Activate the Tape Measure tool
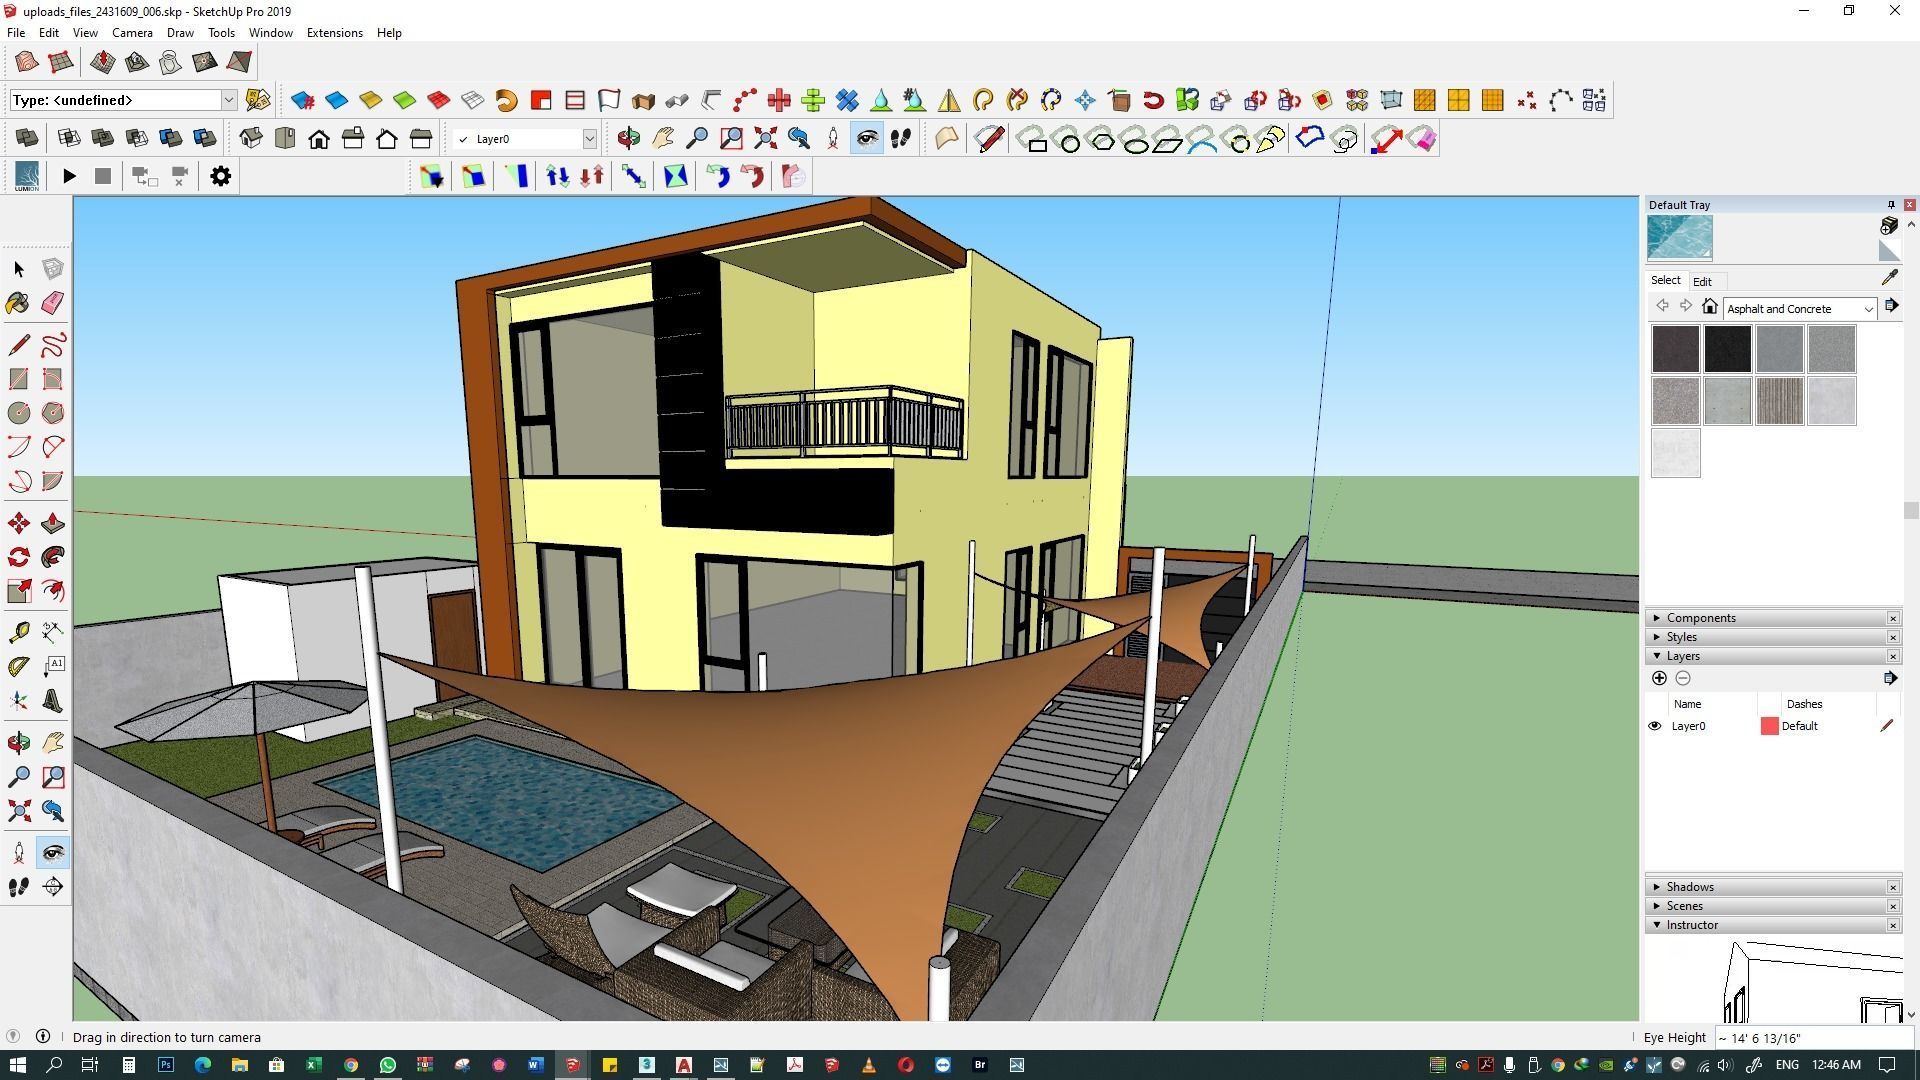Screen dimensions: 1920x1080 tap(18, 632)
